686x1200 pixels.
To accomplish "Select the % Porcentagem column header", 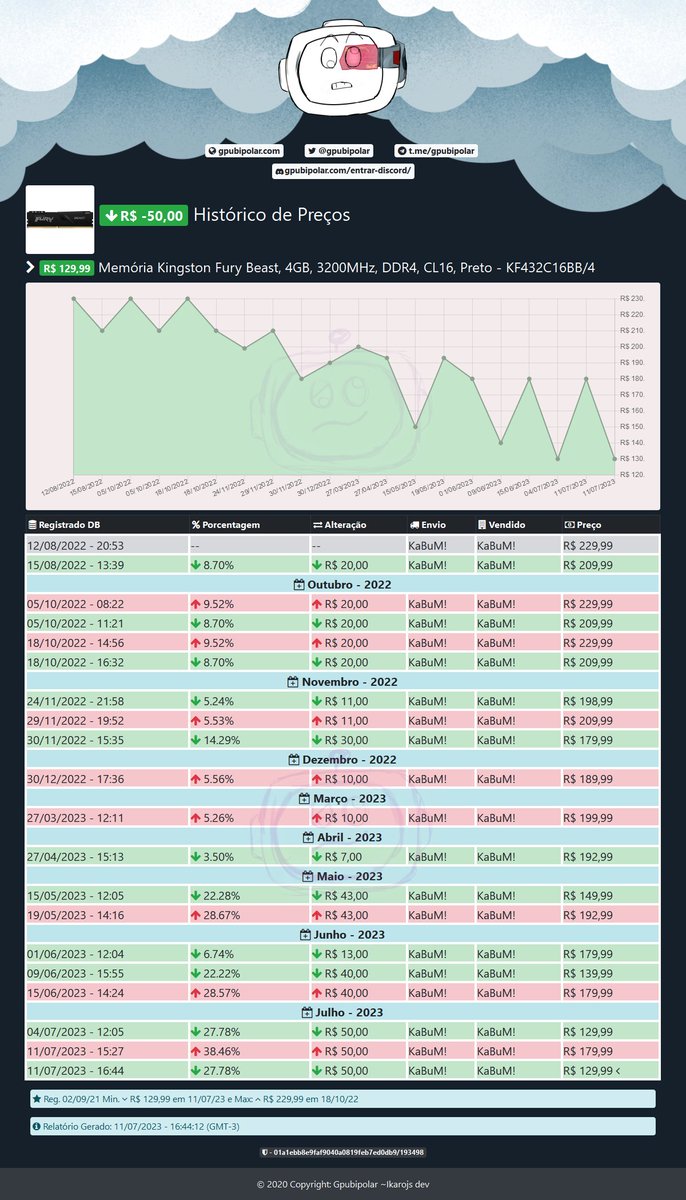I will (x=248, y=524).
